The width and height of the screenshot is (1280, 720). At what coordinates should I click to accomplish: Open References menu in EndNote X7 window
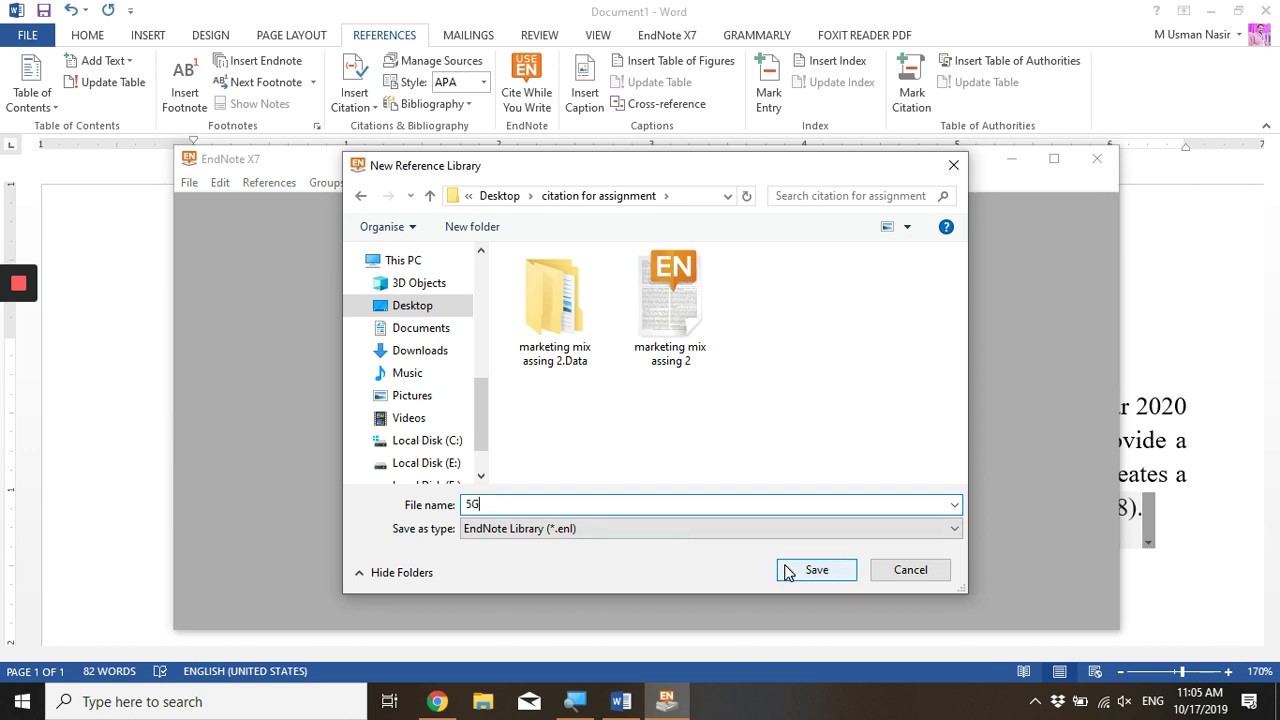click(269, 183)
